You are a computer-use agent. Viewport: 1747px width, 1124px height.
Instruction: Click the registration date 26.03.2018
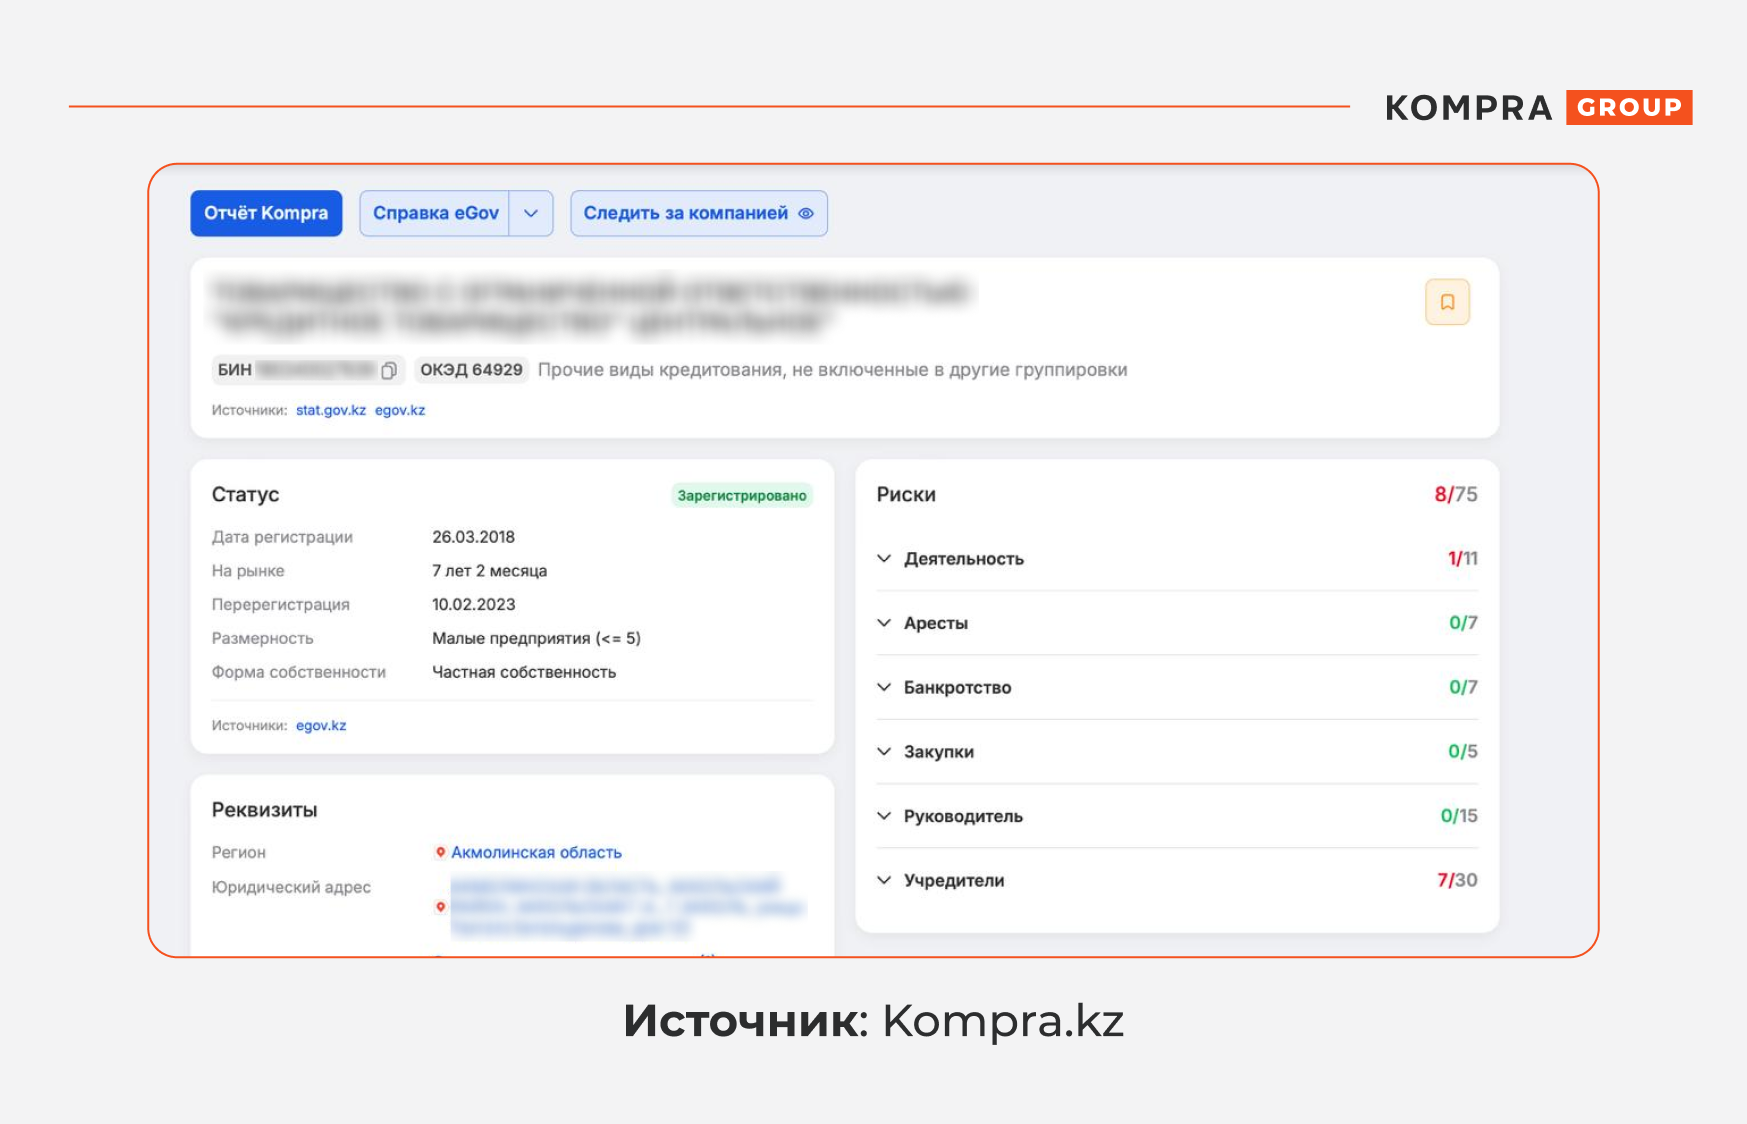473,537
